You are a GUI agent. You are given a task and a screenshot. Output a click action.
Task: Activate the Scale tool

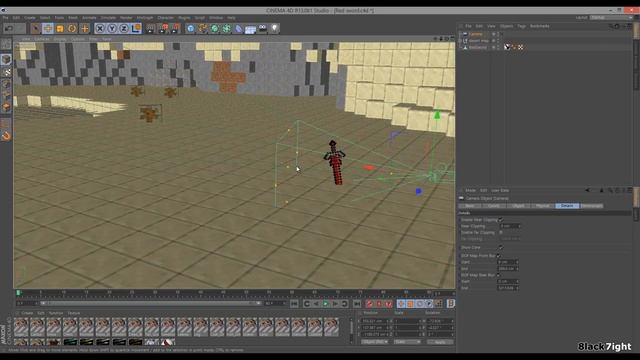pos(60,28)
